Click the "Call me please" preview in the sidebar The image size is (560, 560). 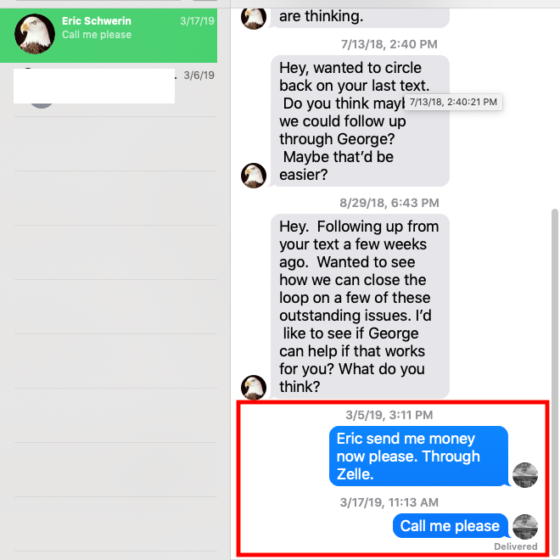[x=96, y=35]
